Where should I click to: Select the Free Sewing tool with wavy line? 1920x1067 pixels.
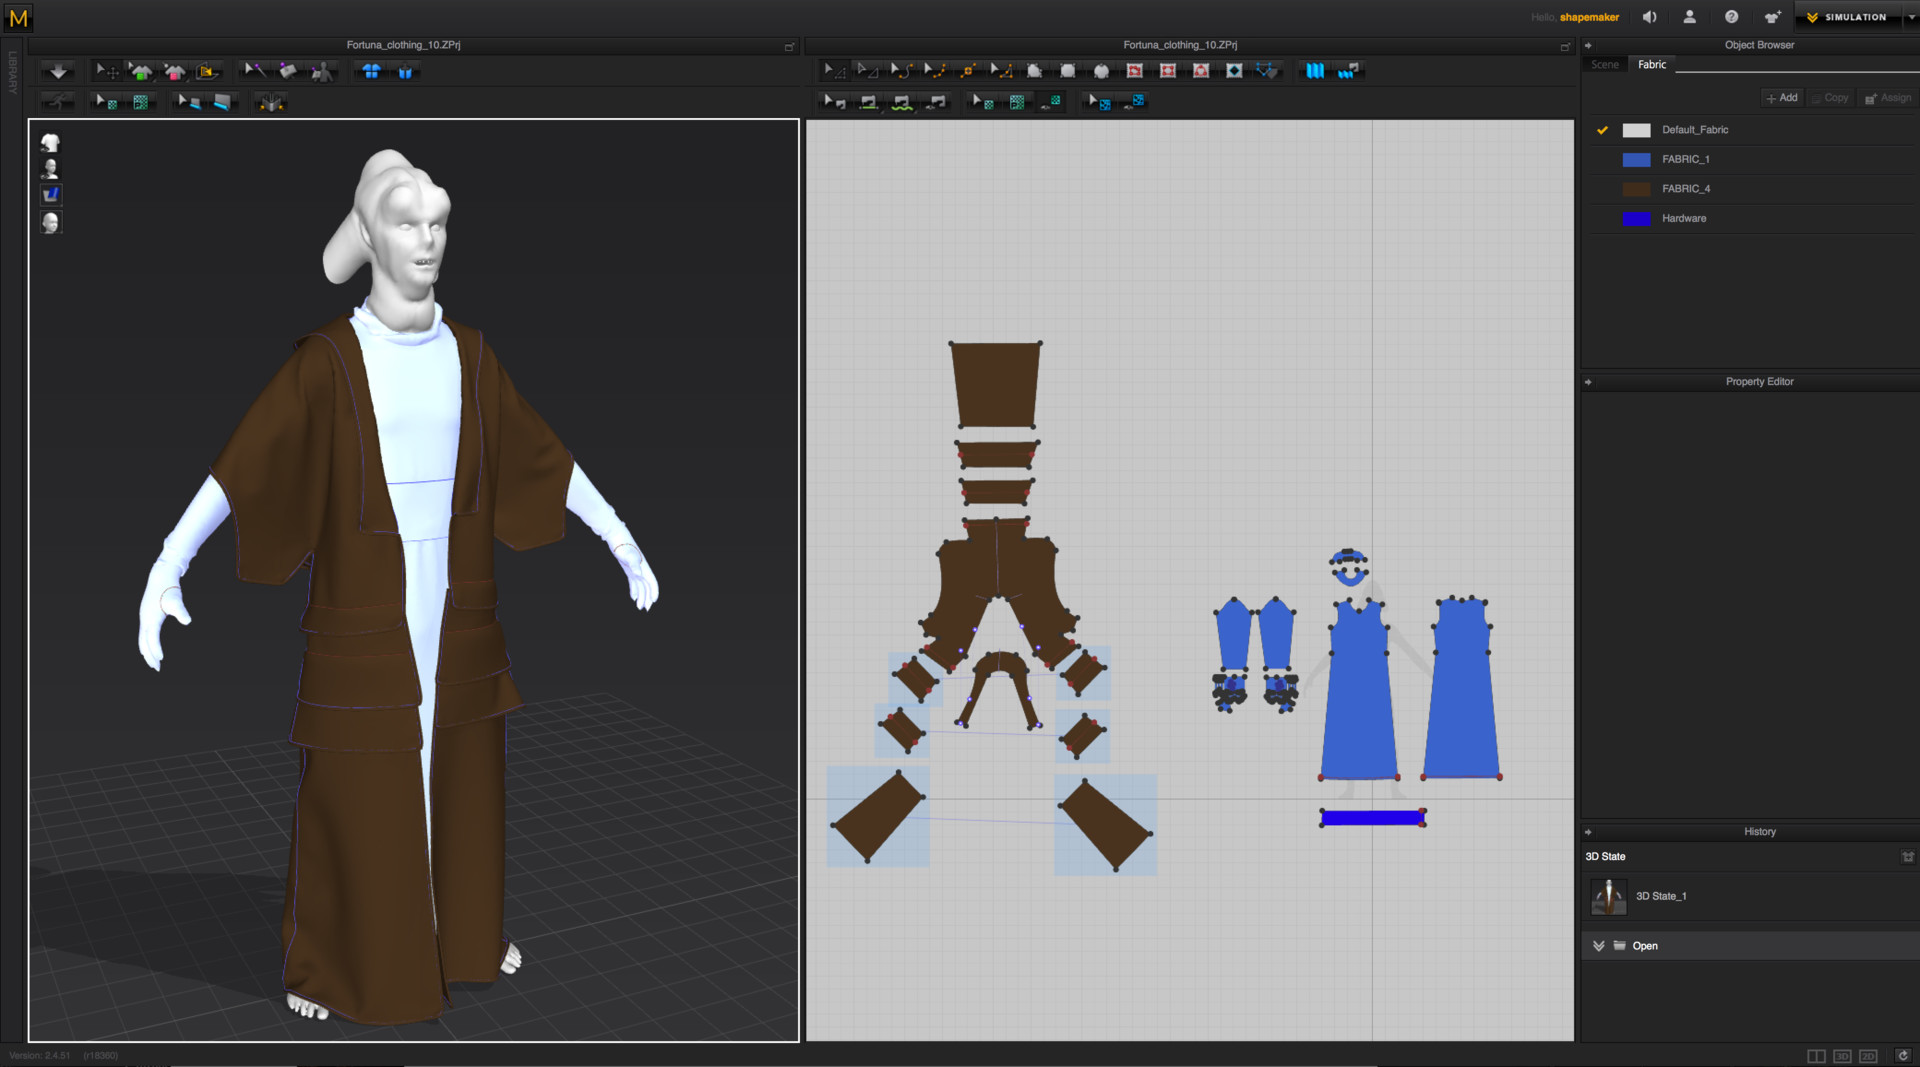[901, 101]
